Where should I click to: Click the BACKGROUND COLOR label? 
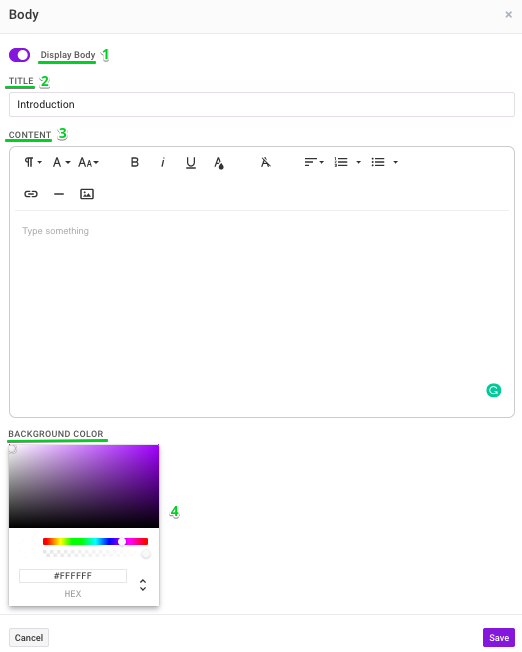click(x=56, y=434)
